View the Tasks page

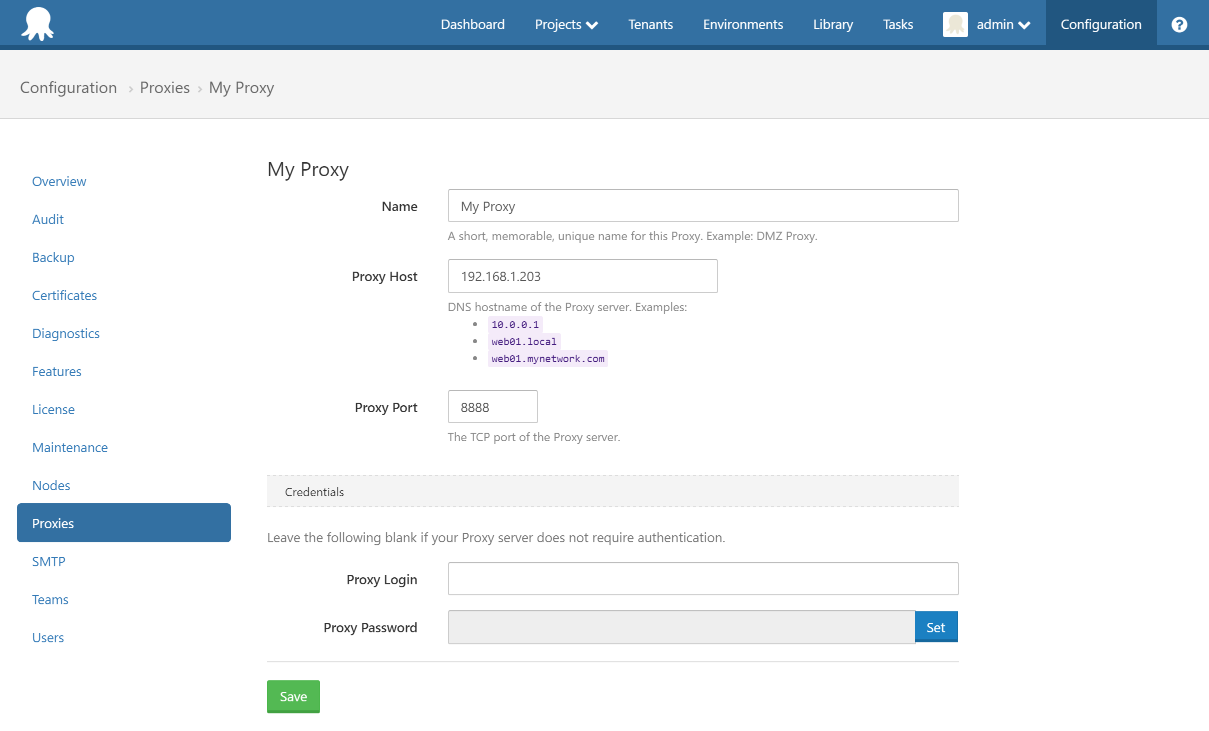click(x=897, y=24)
